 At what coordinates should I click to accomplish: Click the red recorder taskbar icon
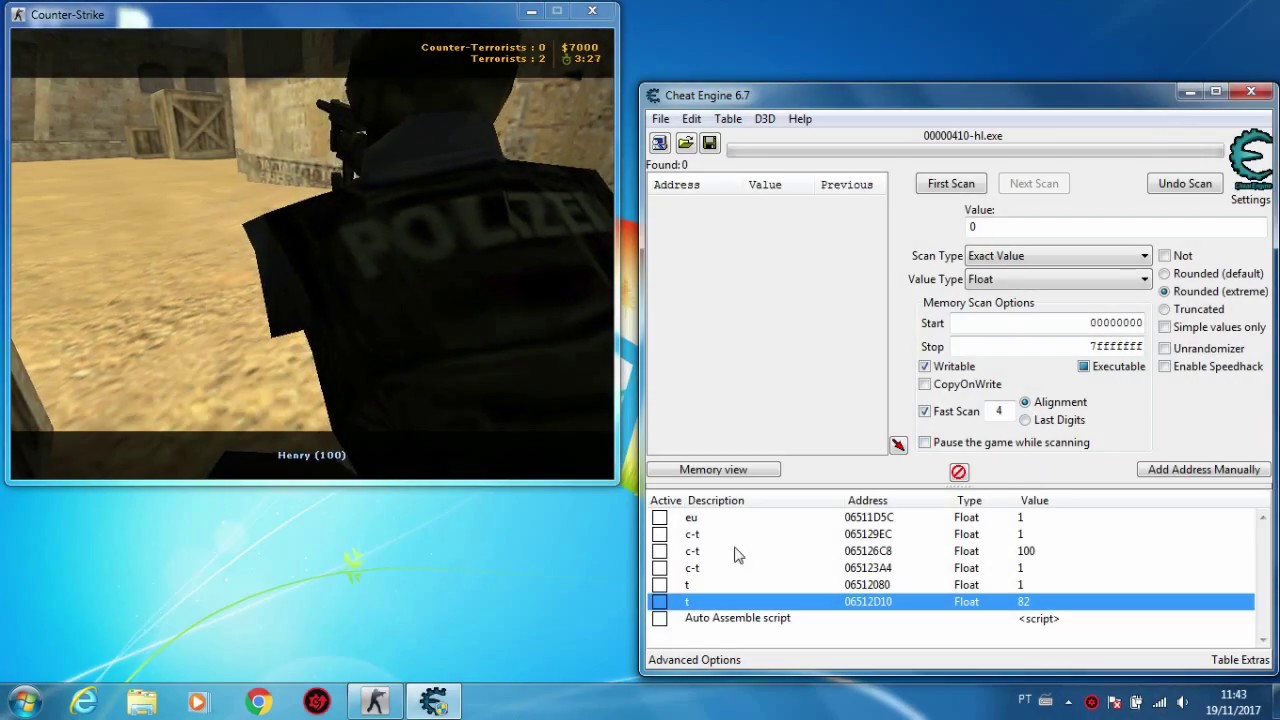tap(317, 702)
